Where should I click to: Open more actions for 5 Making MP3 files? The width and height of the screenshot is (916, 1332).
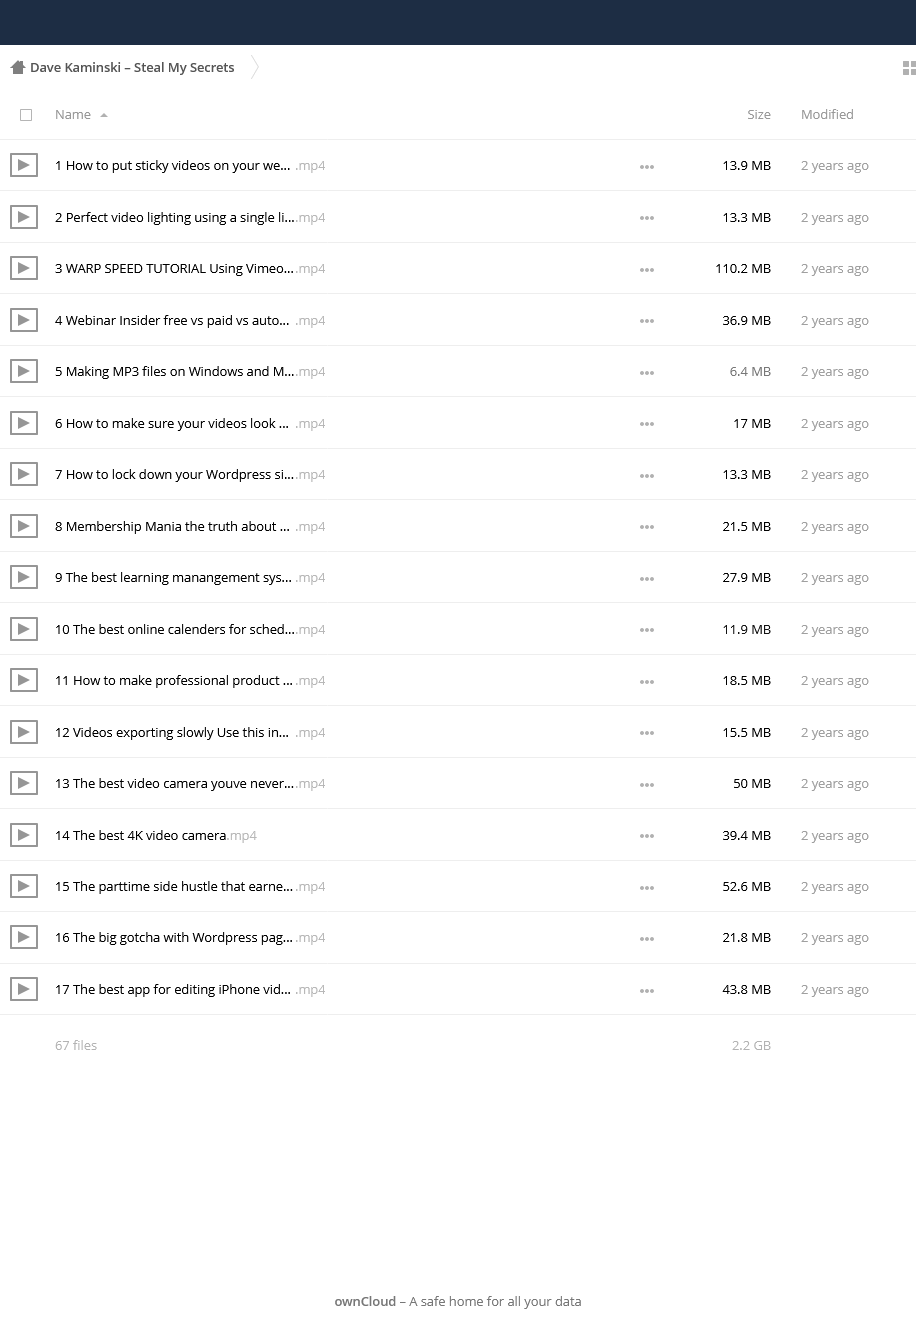coord(647,372)
